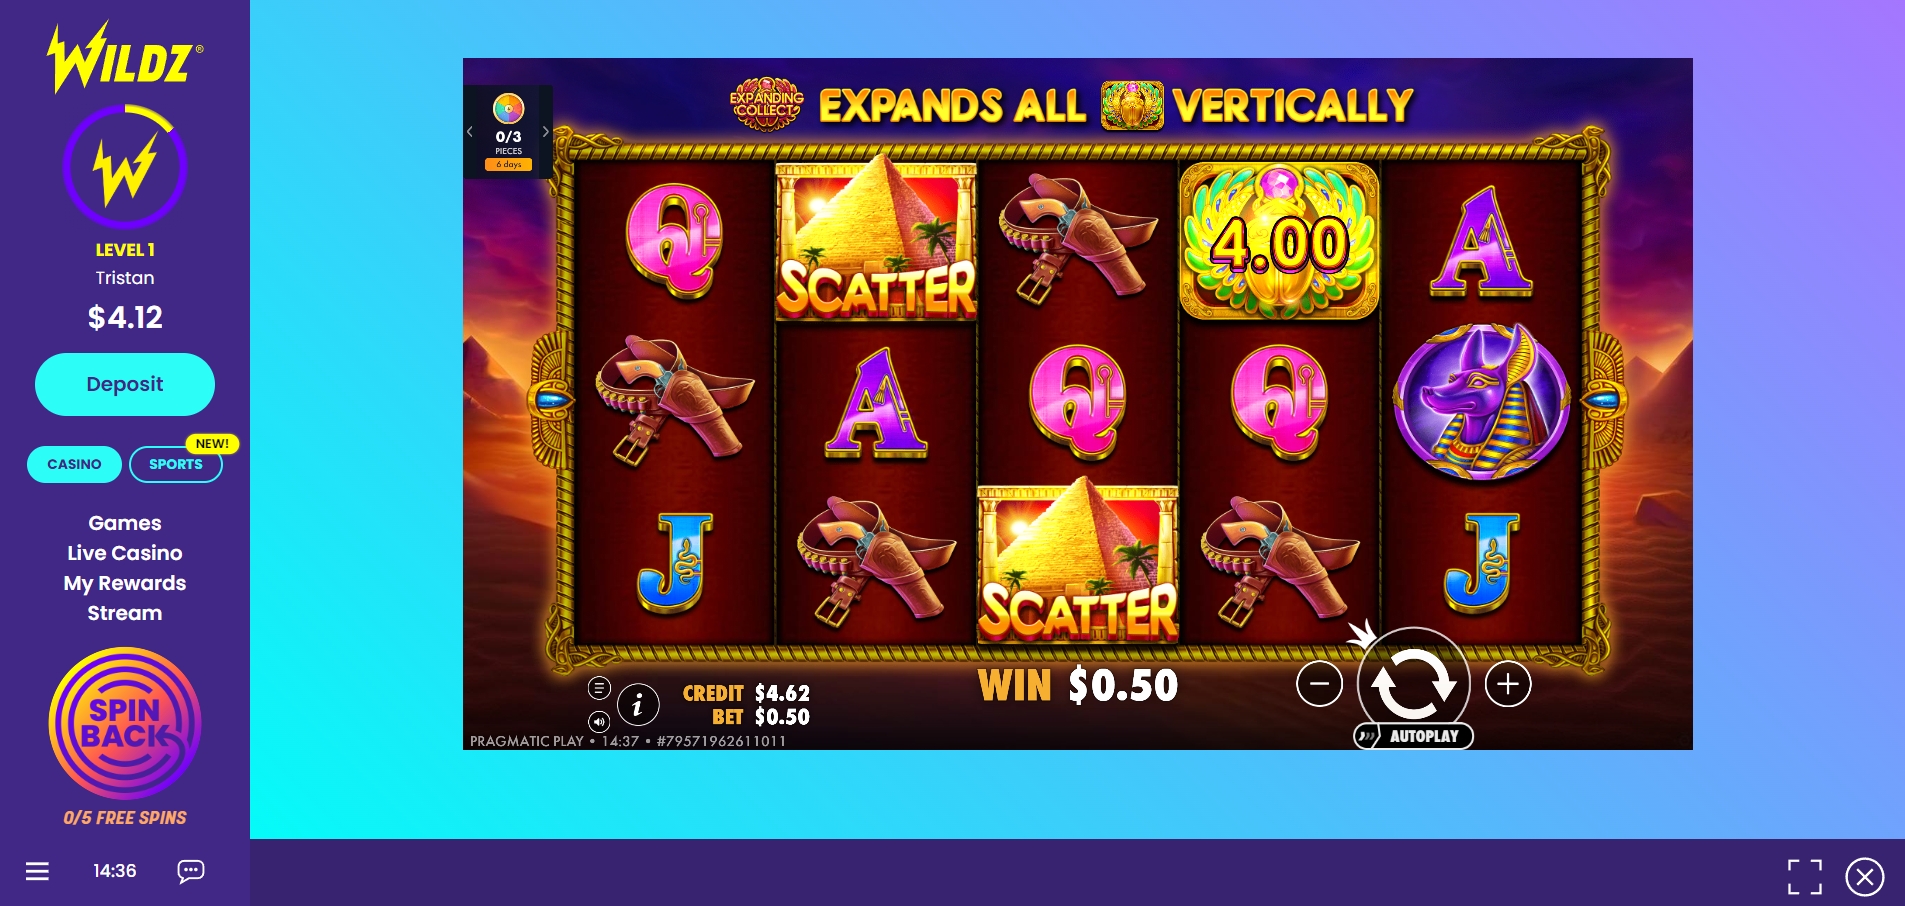Screen dimensions: 1905x906
Task: Open My Rewards page
Action: point(125,583)
